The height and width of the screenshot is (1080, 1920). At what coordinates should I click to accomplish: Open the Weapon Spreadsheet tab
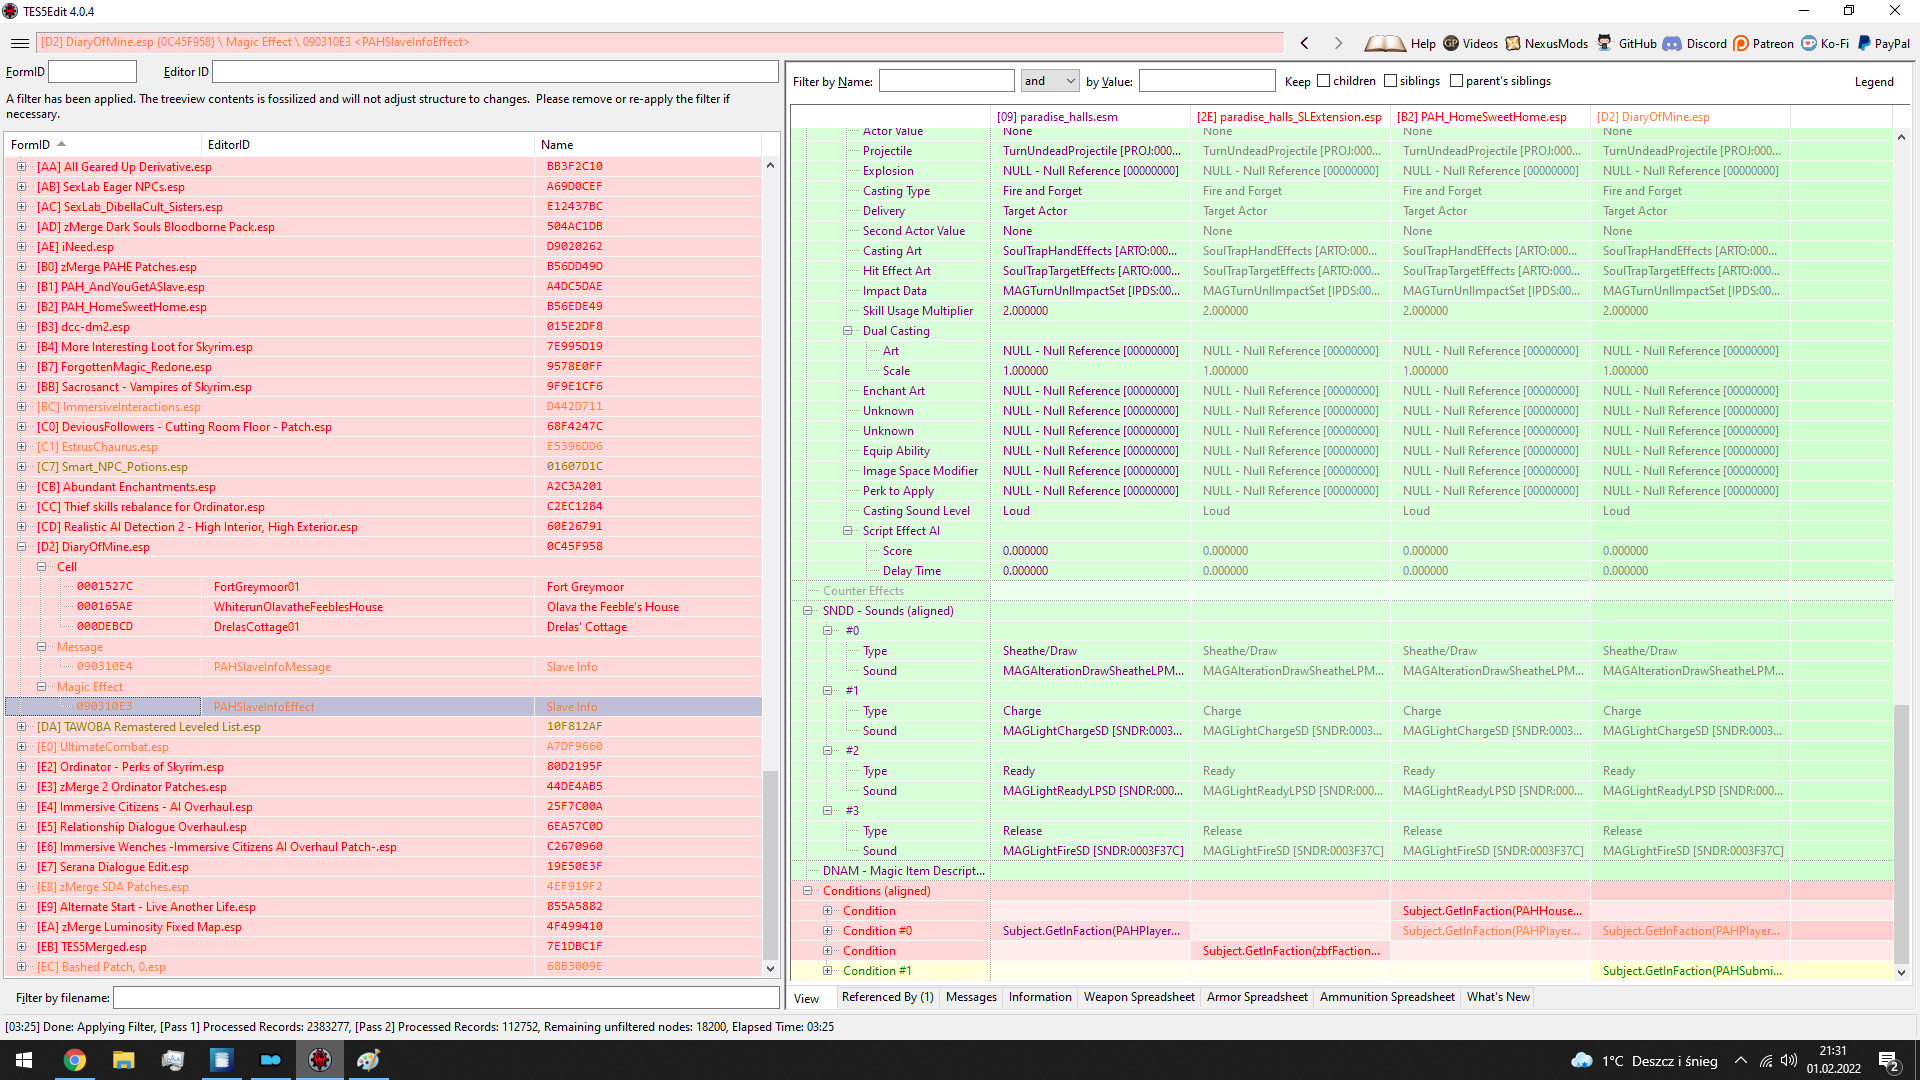coord(1138,997)
